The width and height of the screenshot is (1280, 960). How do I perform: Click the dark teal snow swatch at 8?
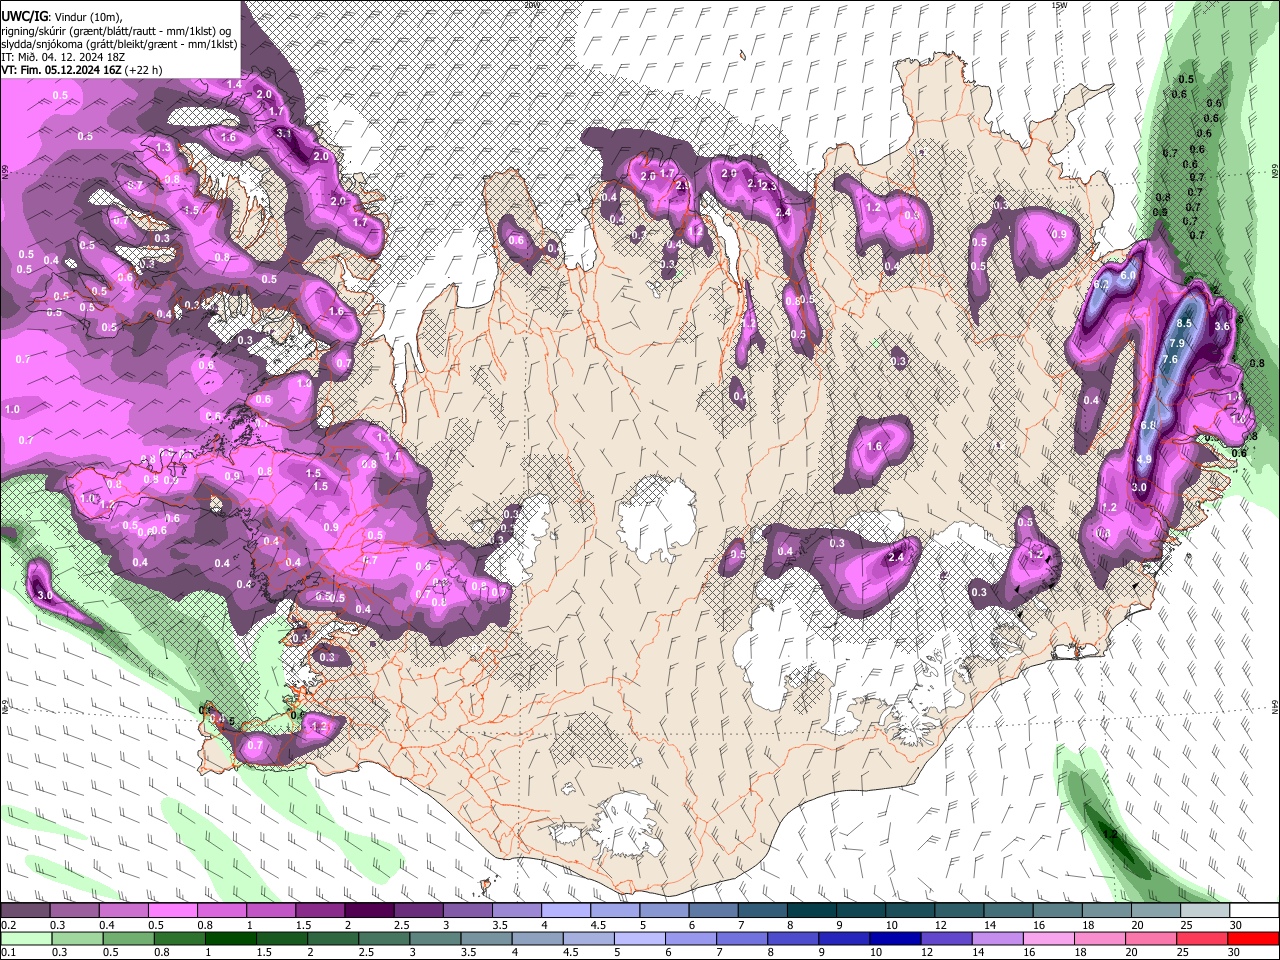(x=812, y=911)
